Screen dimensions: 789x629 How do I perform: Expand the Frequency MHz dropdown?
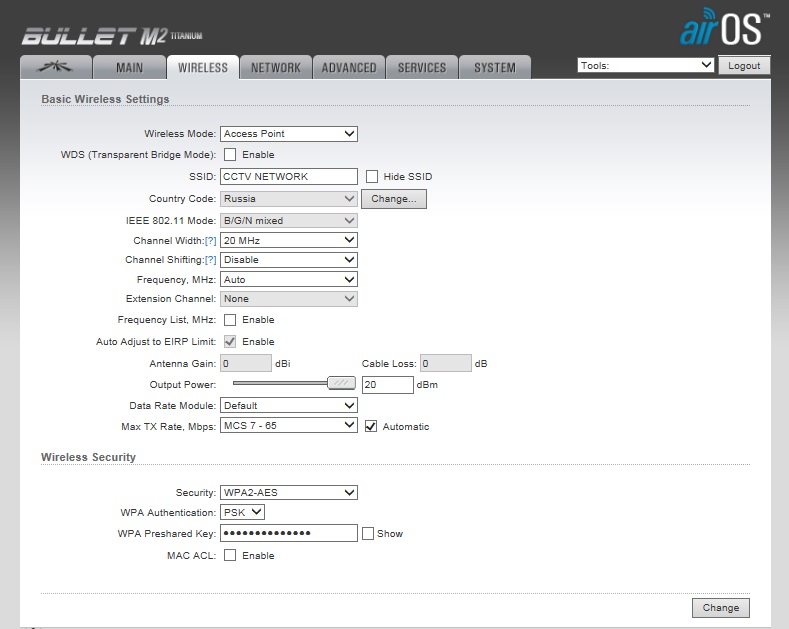click(289, 280)
